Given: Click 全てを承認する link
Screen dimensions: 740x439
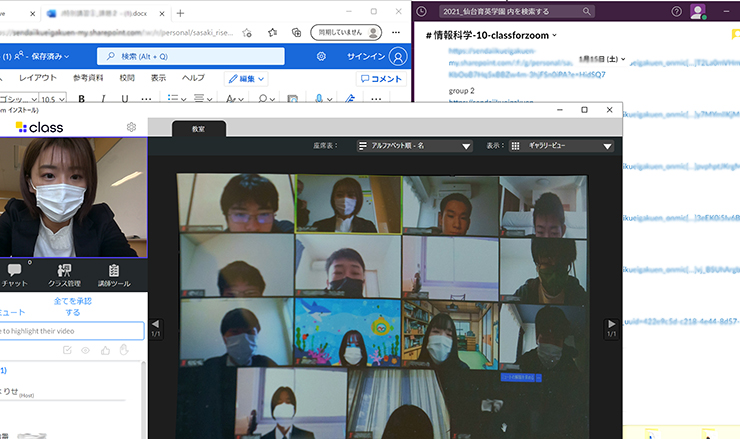Looking at the screenshot, I should pyautogui.click(x=72, y=306).
